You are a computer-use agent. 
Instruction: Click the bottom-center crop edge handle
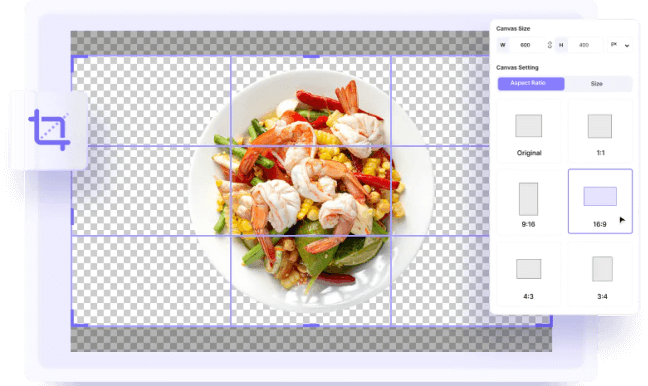[311, 325]
